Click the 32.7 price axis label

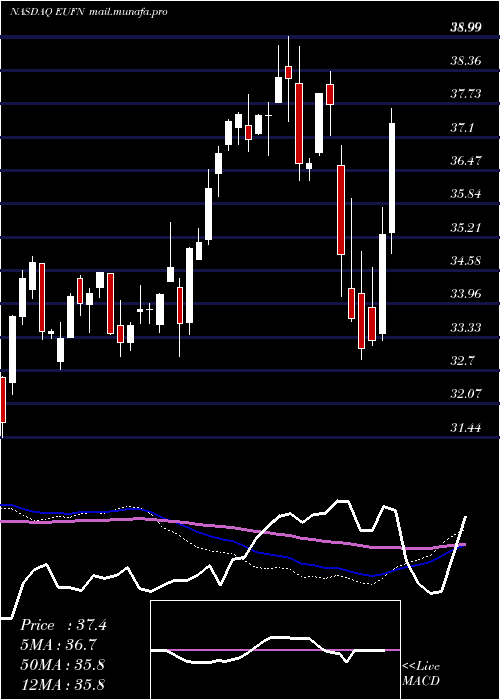(x=462, y=361)
